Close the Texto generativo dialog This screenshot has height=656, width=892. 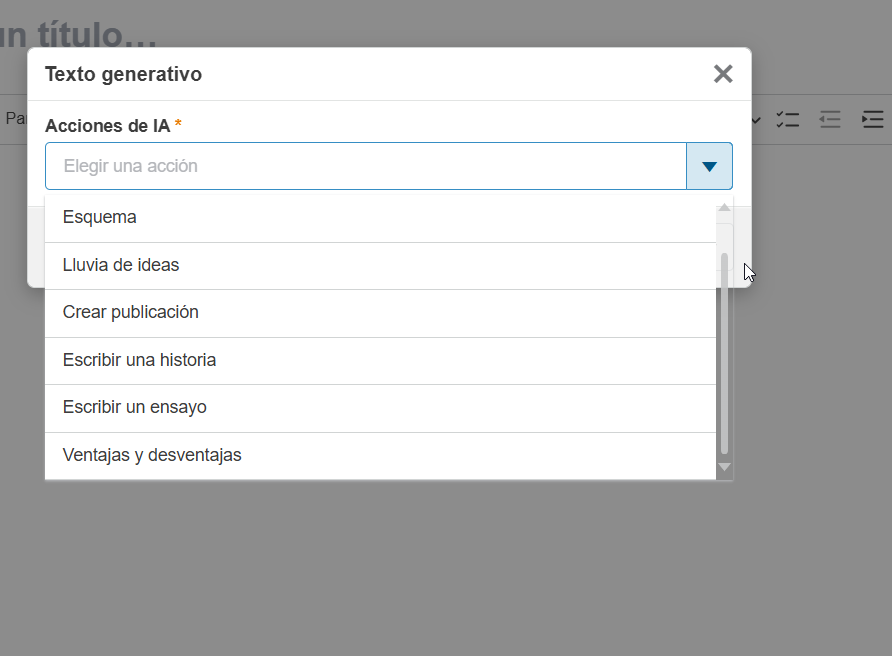723,74
